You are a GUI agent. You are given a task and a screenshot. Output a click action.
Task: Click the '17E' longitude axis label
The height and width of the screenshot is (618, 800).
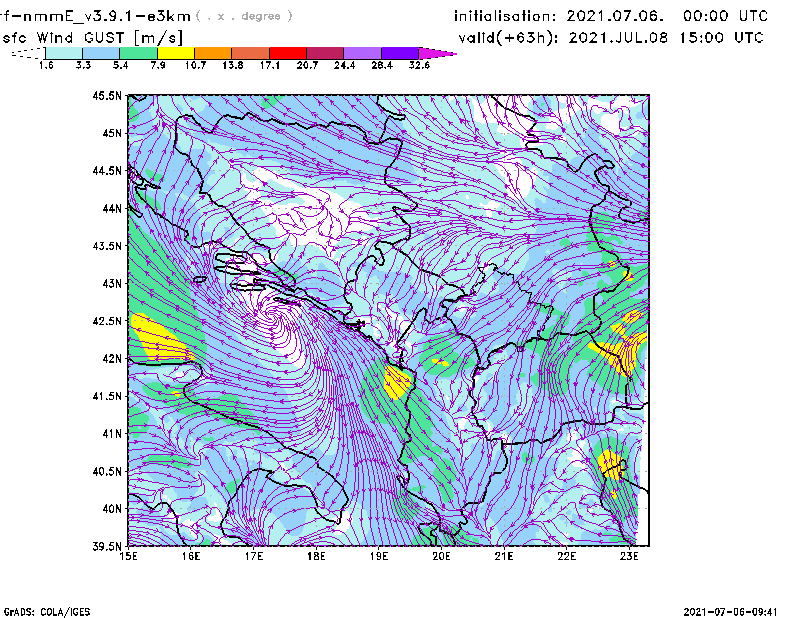[x=254, y=556]
